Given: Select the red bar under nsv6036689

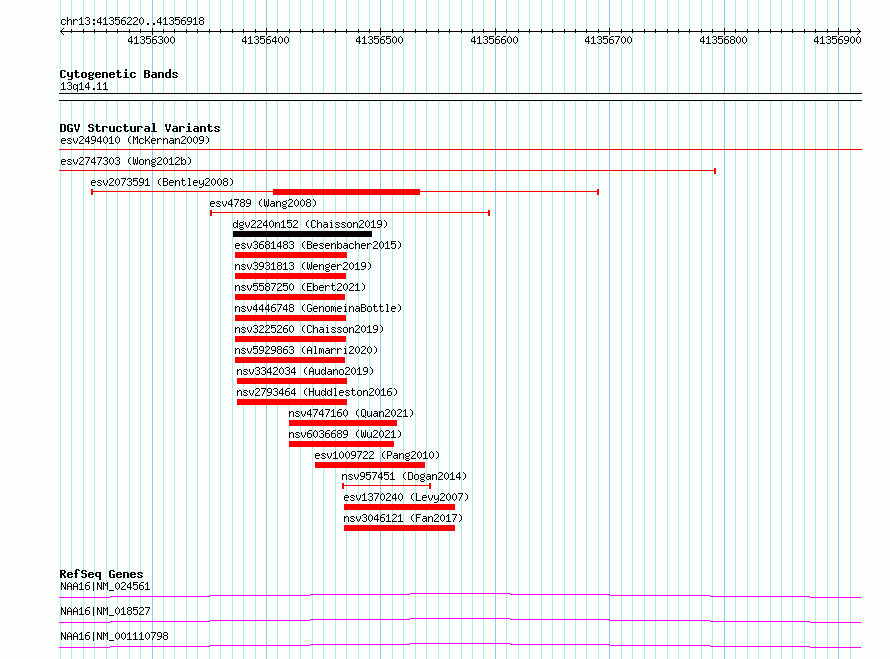Looking at the screenshot, I should point(341,444).
